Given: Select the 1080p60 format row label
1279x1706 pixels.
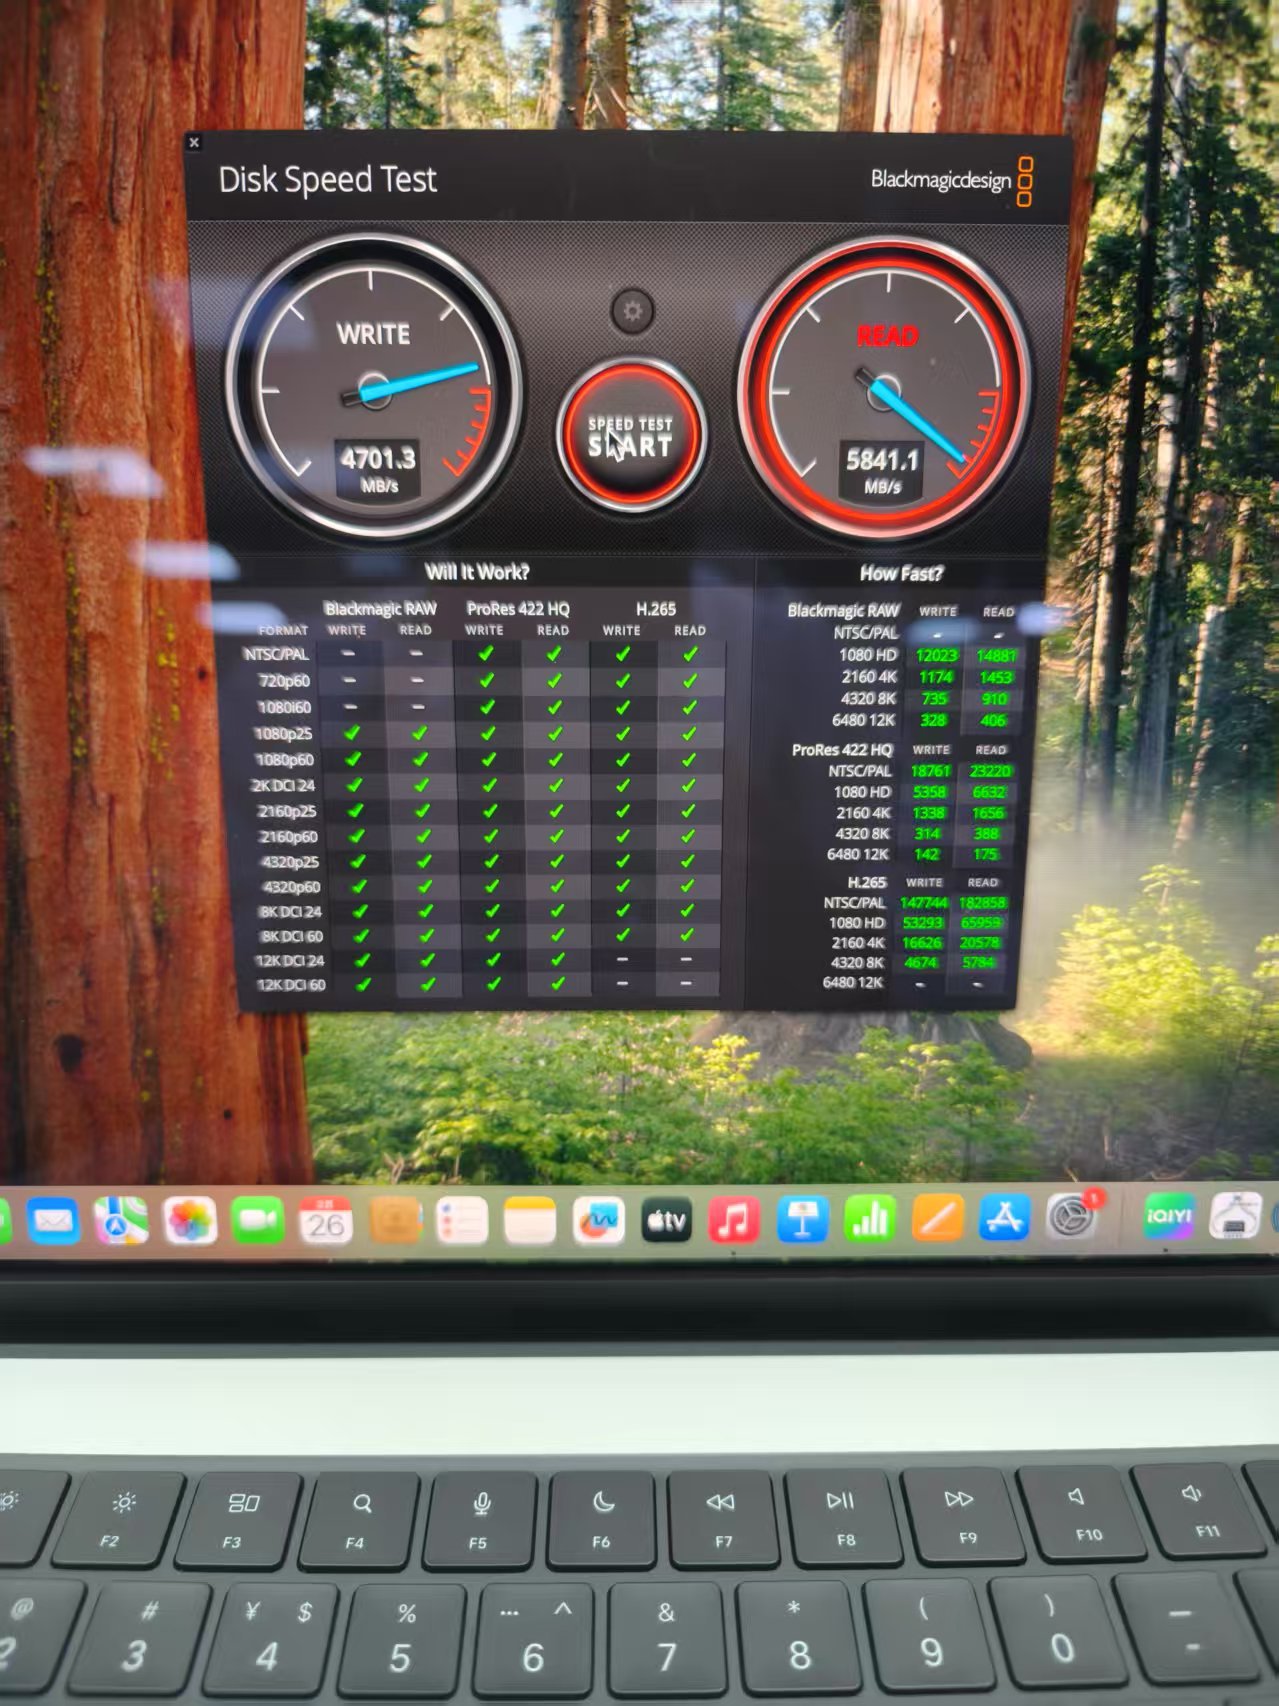Looking at the screenshot, I should 284,759.
